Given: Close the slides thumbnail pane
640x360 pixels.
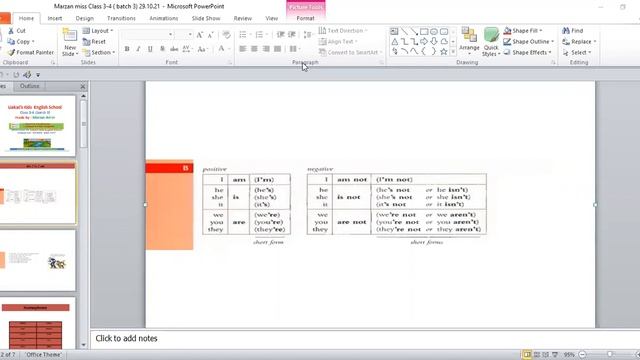Looking at the screenshot, I should pyautogui.click(x=83, y=87).
